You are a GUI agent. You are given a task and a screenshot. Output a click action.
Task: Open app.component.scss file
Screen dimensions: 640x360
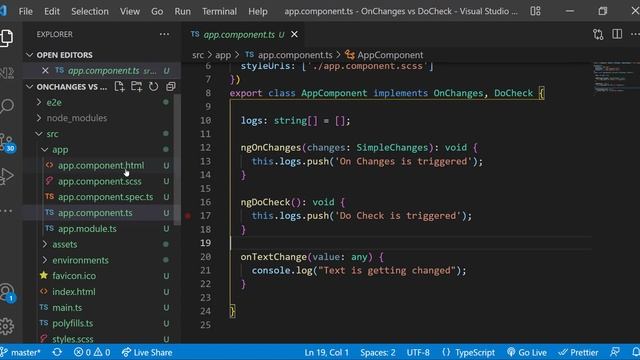pos(100,181)
